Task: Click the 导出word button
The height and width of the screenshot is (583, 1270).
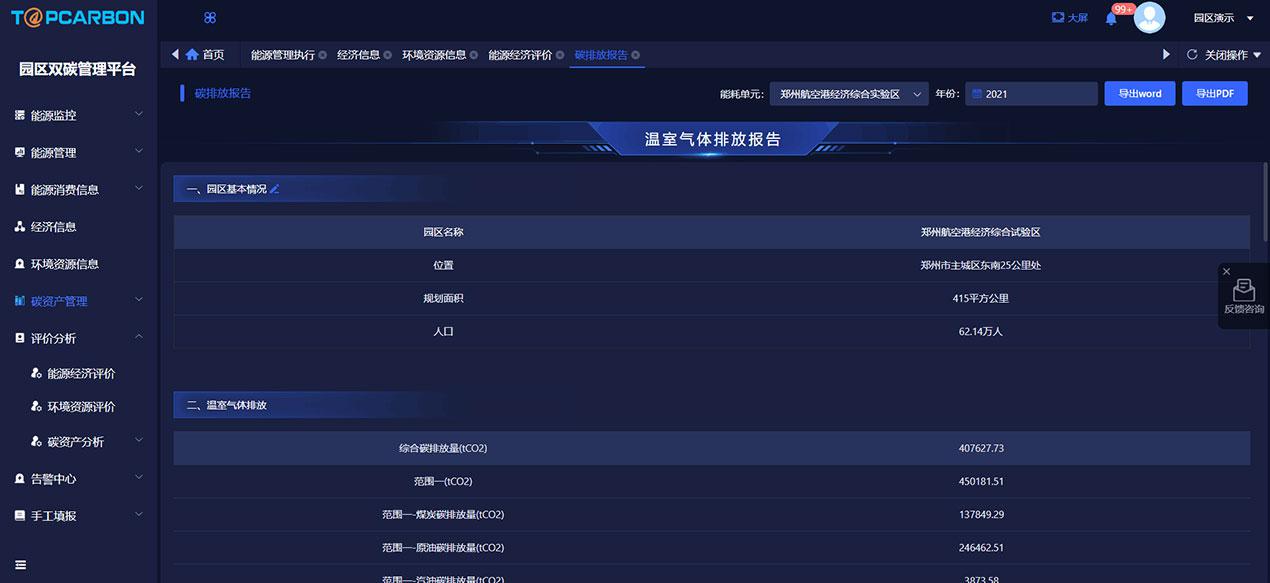Action: pos(1140,94)
